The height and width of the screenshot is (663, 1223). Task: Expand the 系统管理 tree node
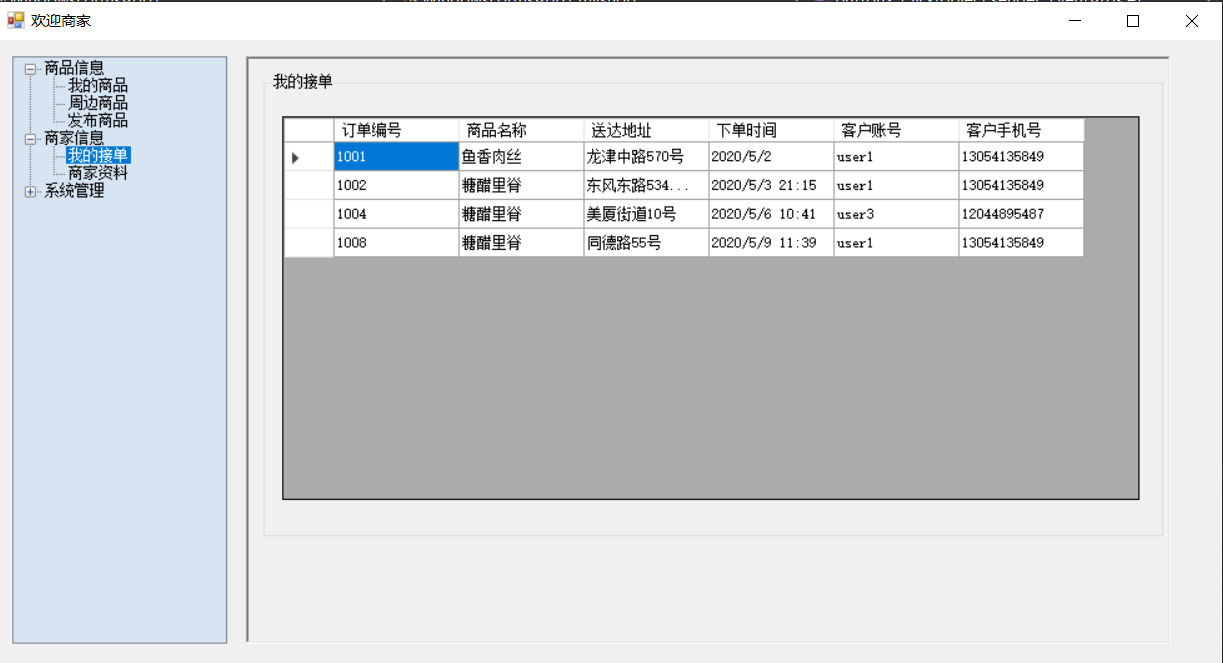(30, 191)
